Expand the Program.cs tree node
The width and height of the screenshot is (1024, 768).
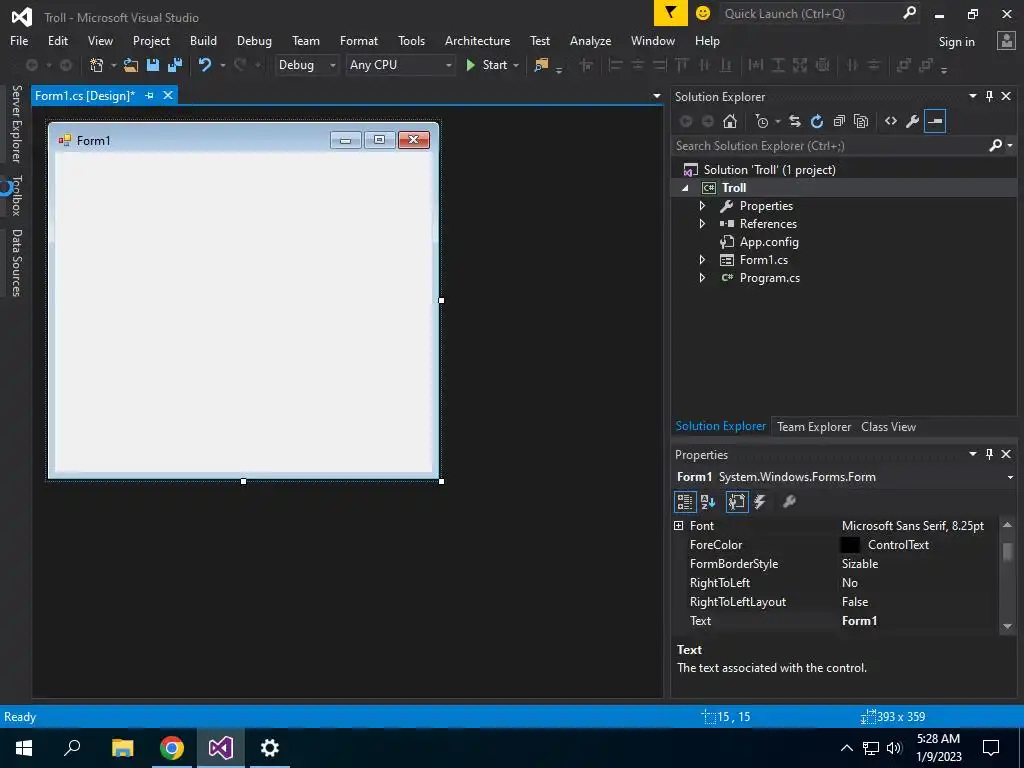pos(703,278)
